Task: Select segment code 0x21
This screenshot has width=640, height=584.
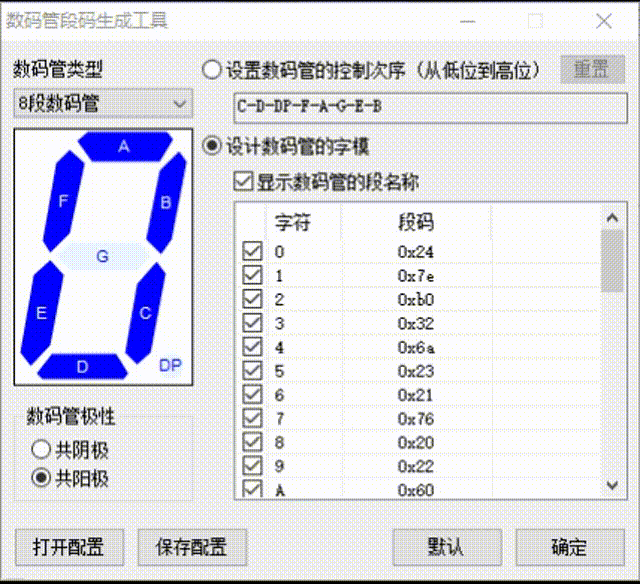Action: (x=416, y=395)
